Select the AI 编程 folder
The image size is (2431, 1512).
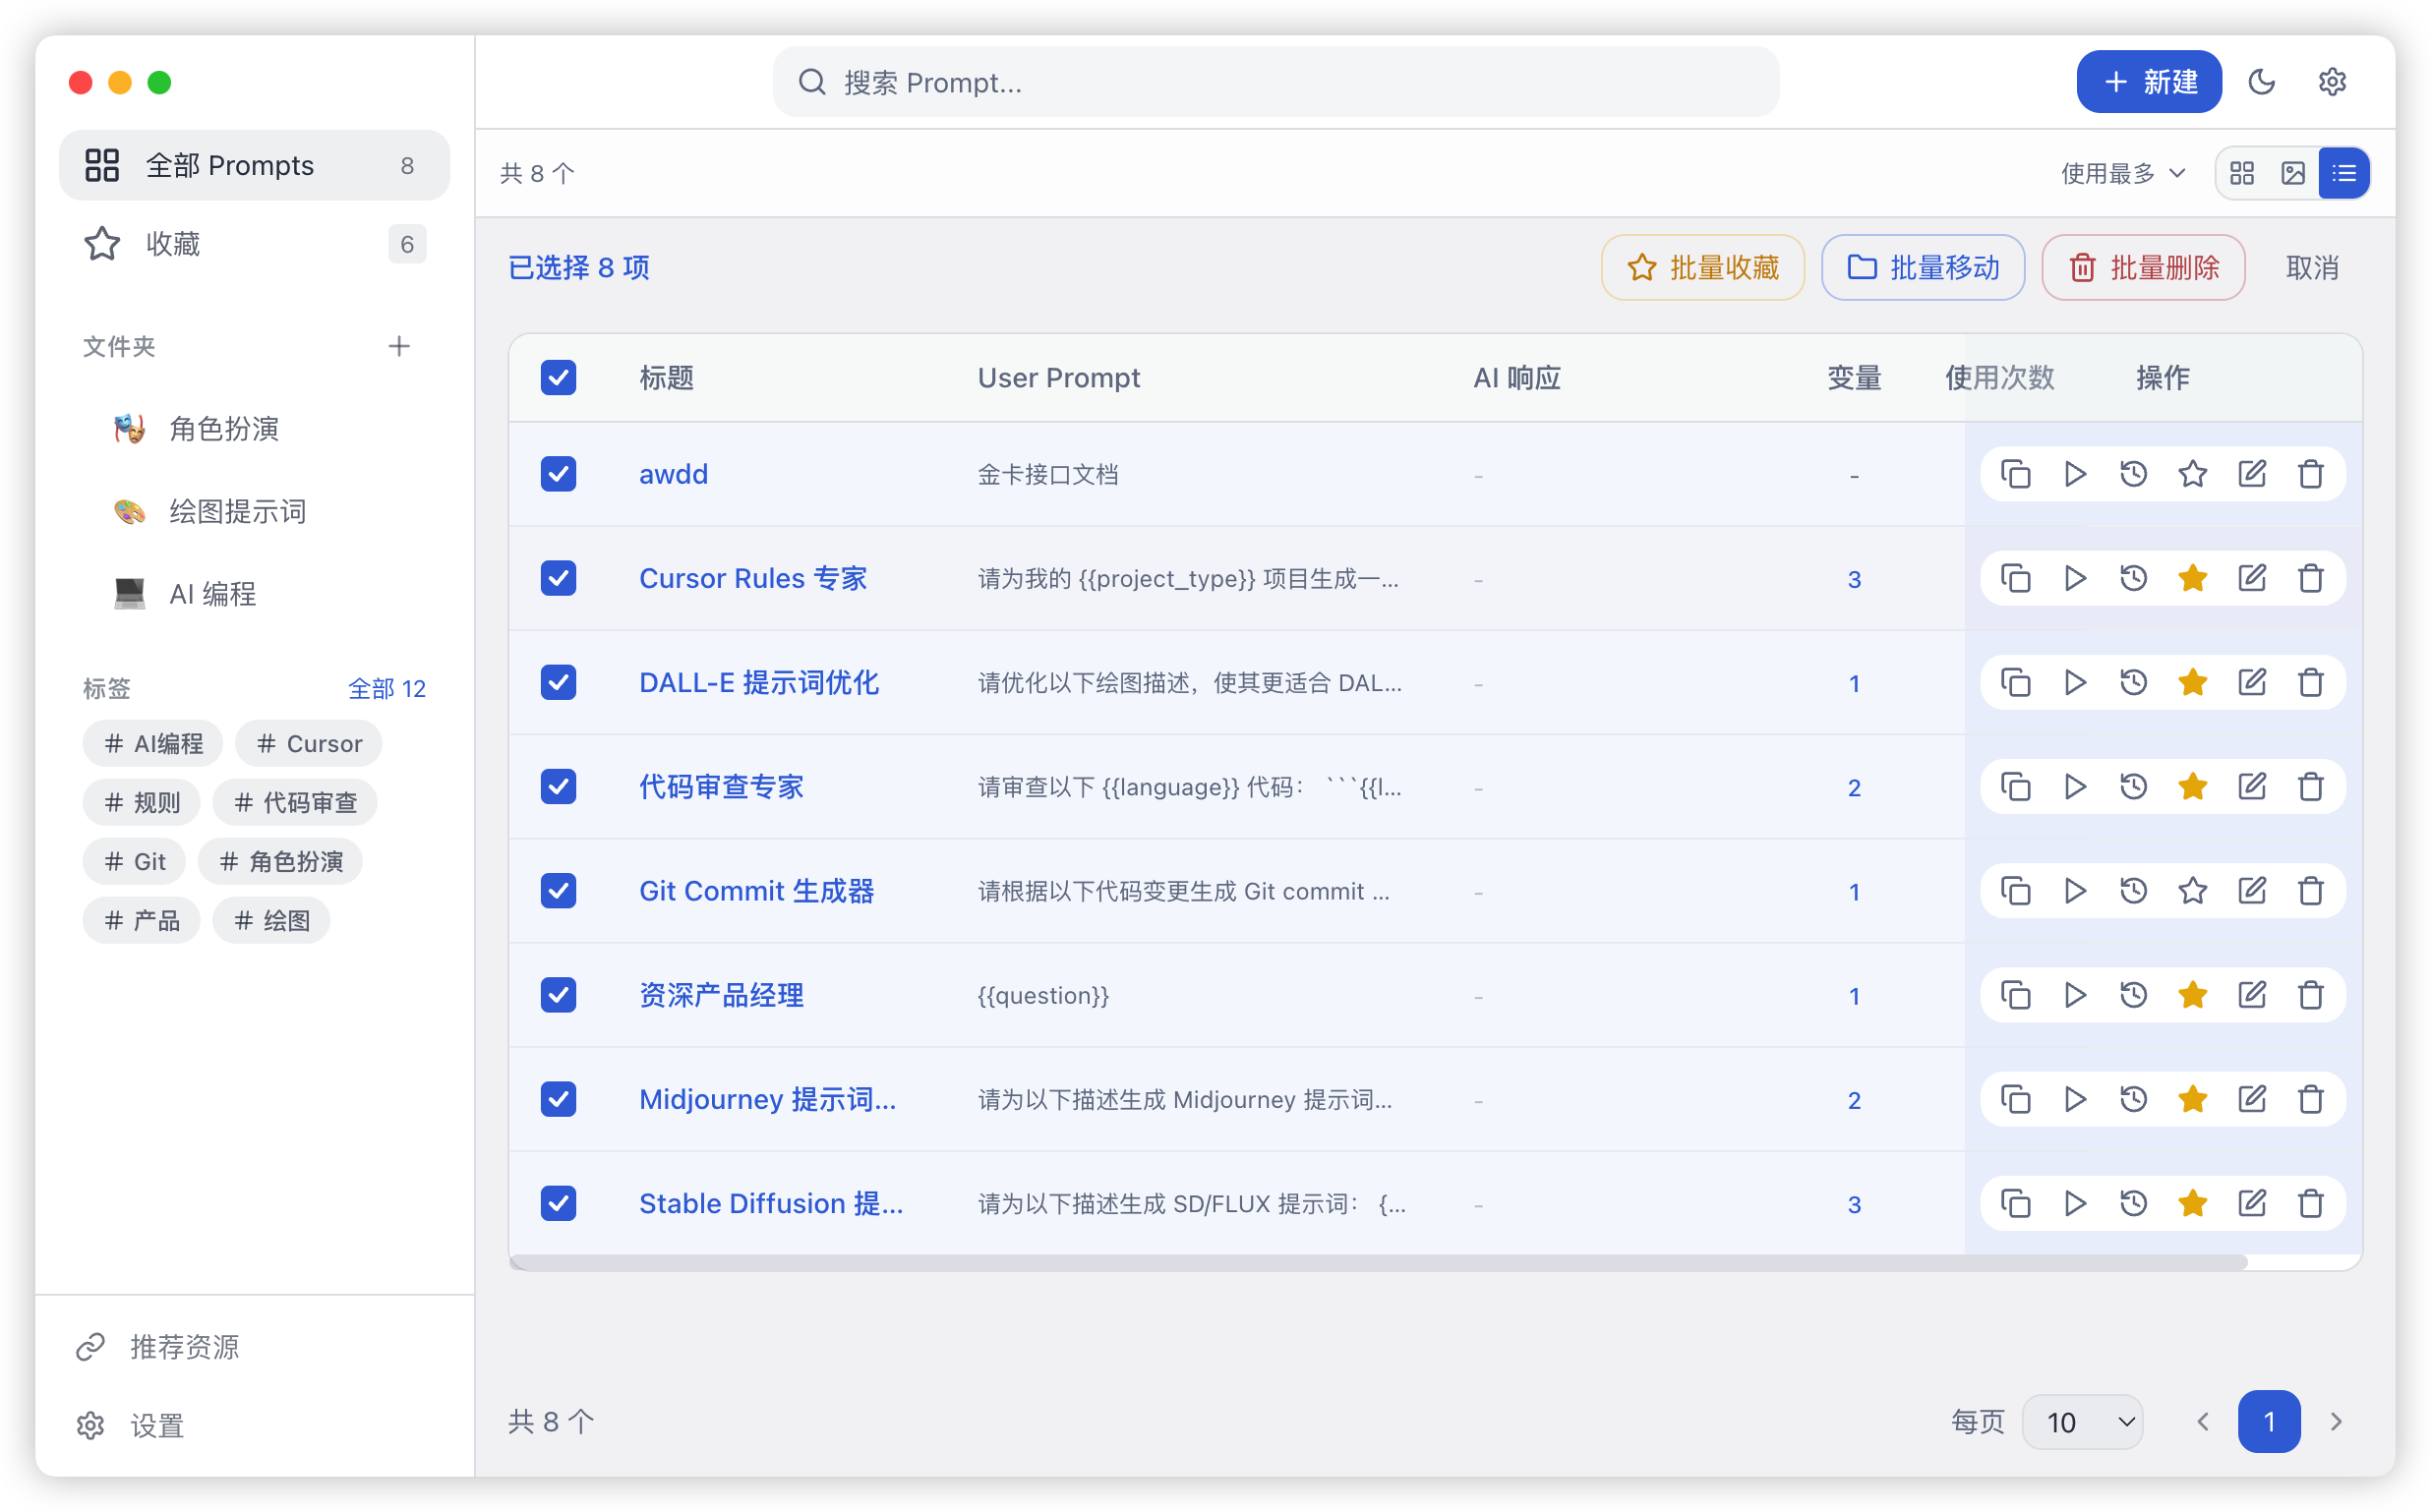point(212,592)
